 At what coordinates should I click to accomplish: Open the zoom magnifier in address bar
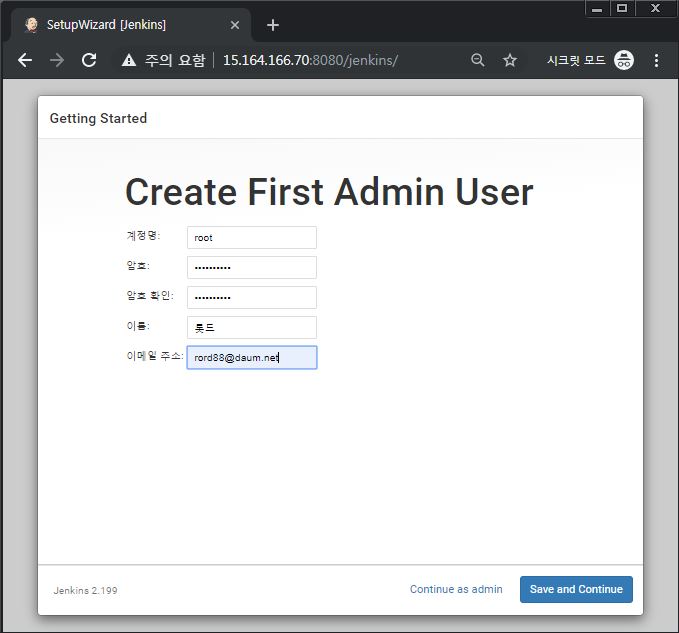click(477, 60)
